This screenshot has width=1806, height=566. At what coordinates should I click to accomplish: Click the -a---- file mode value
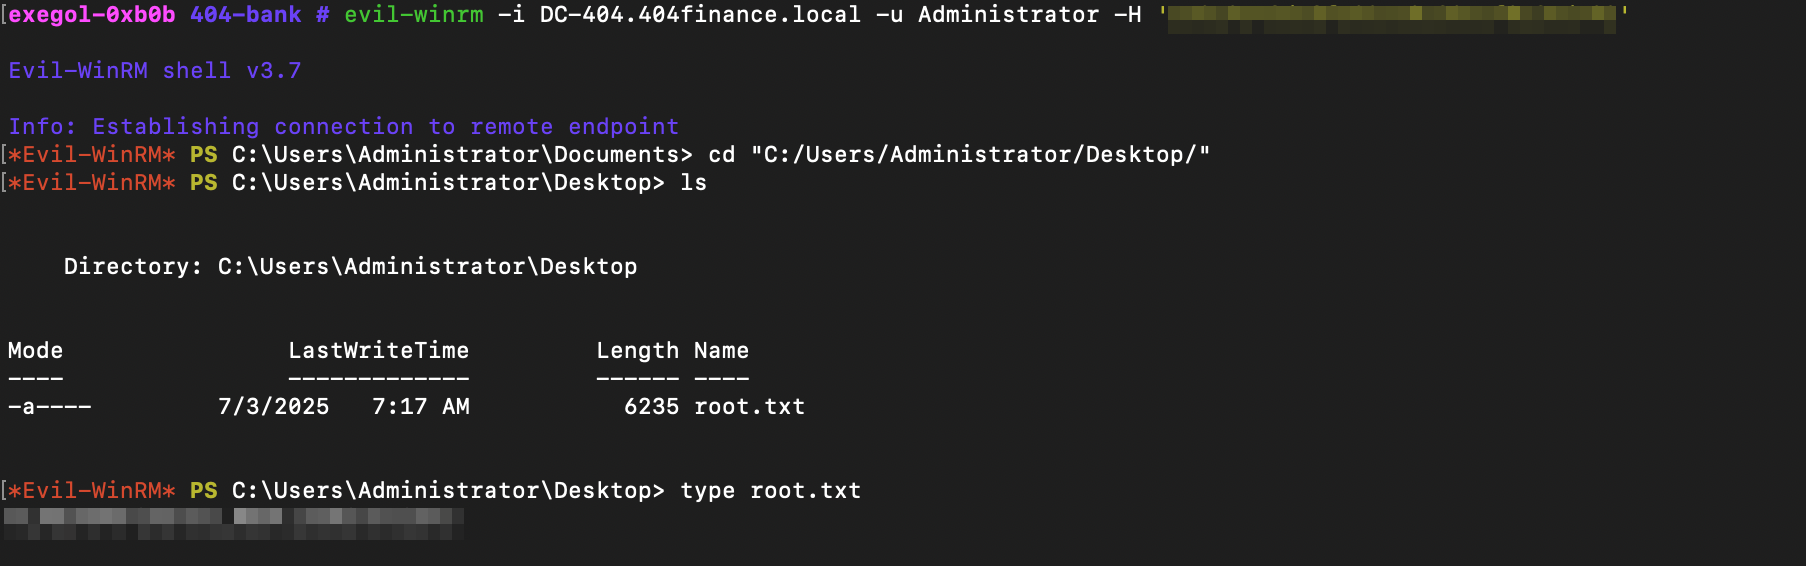49,407
